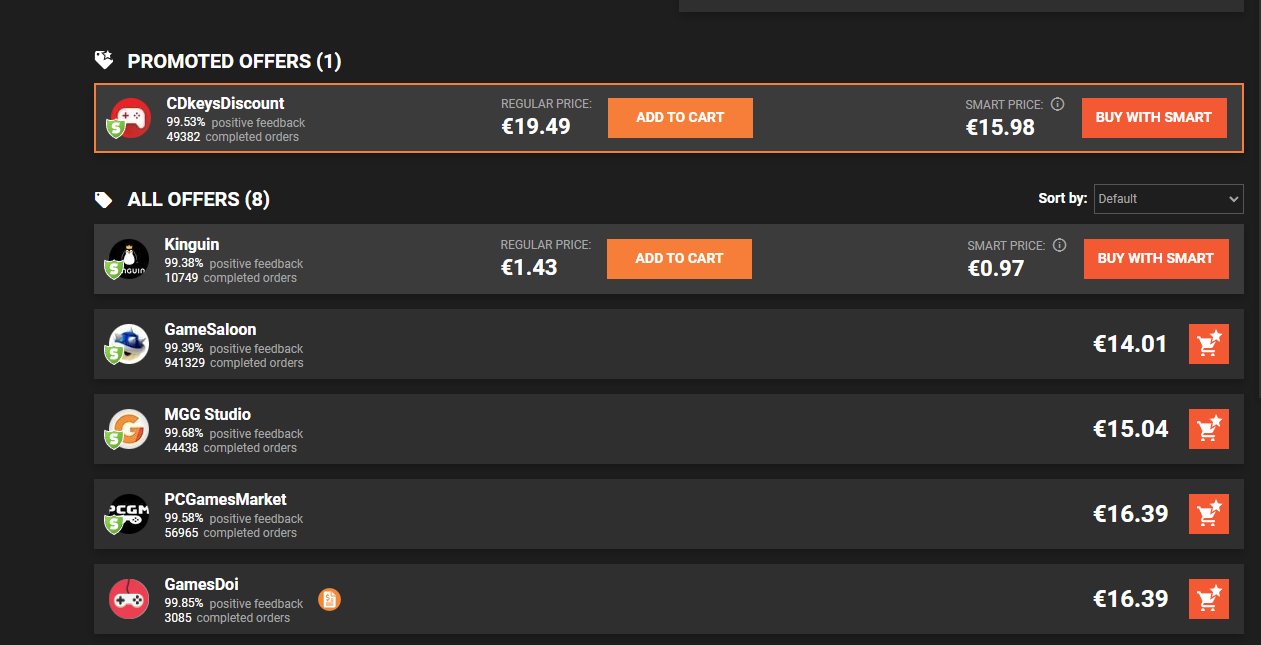This screenshot has width=1261, height=645.
Task: Click the PCGamesMarket seller logo
Action: point(128,514)
